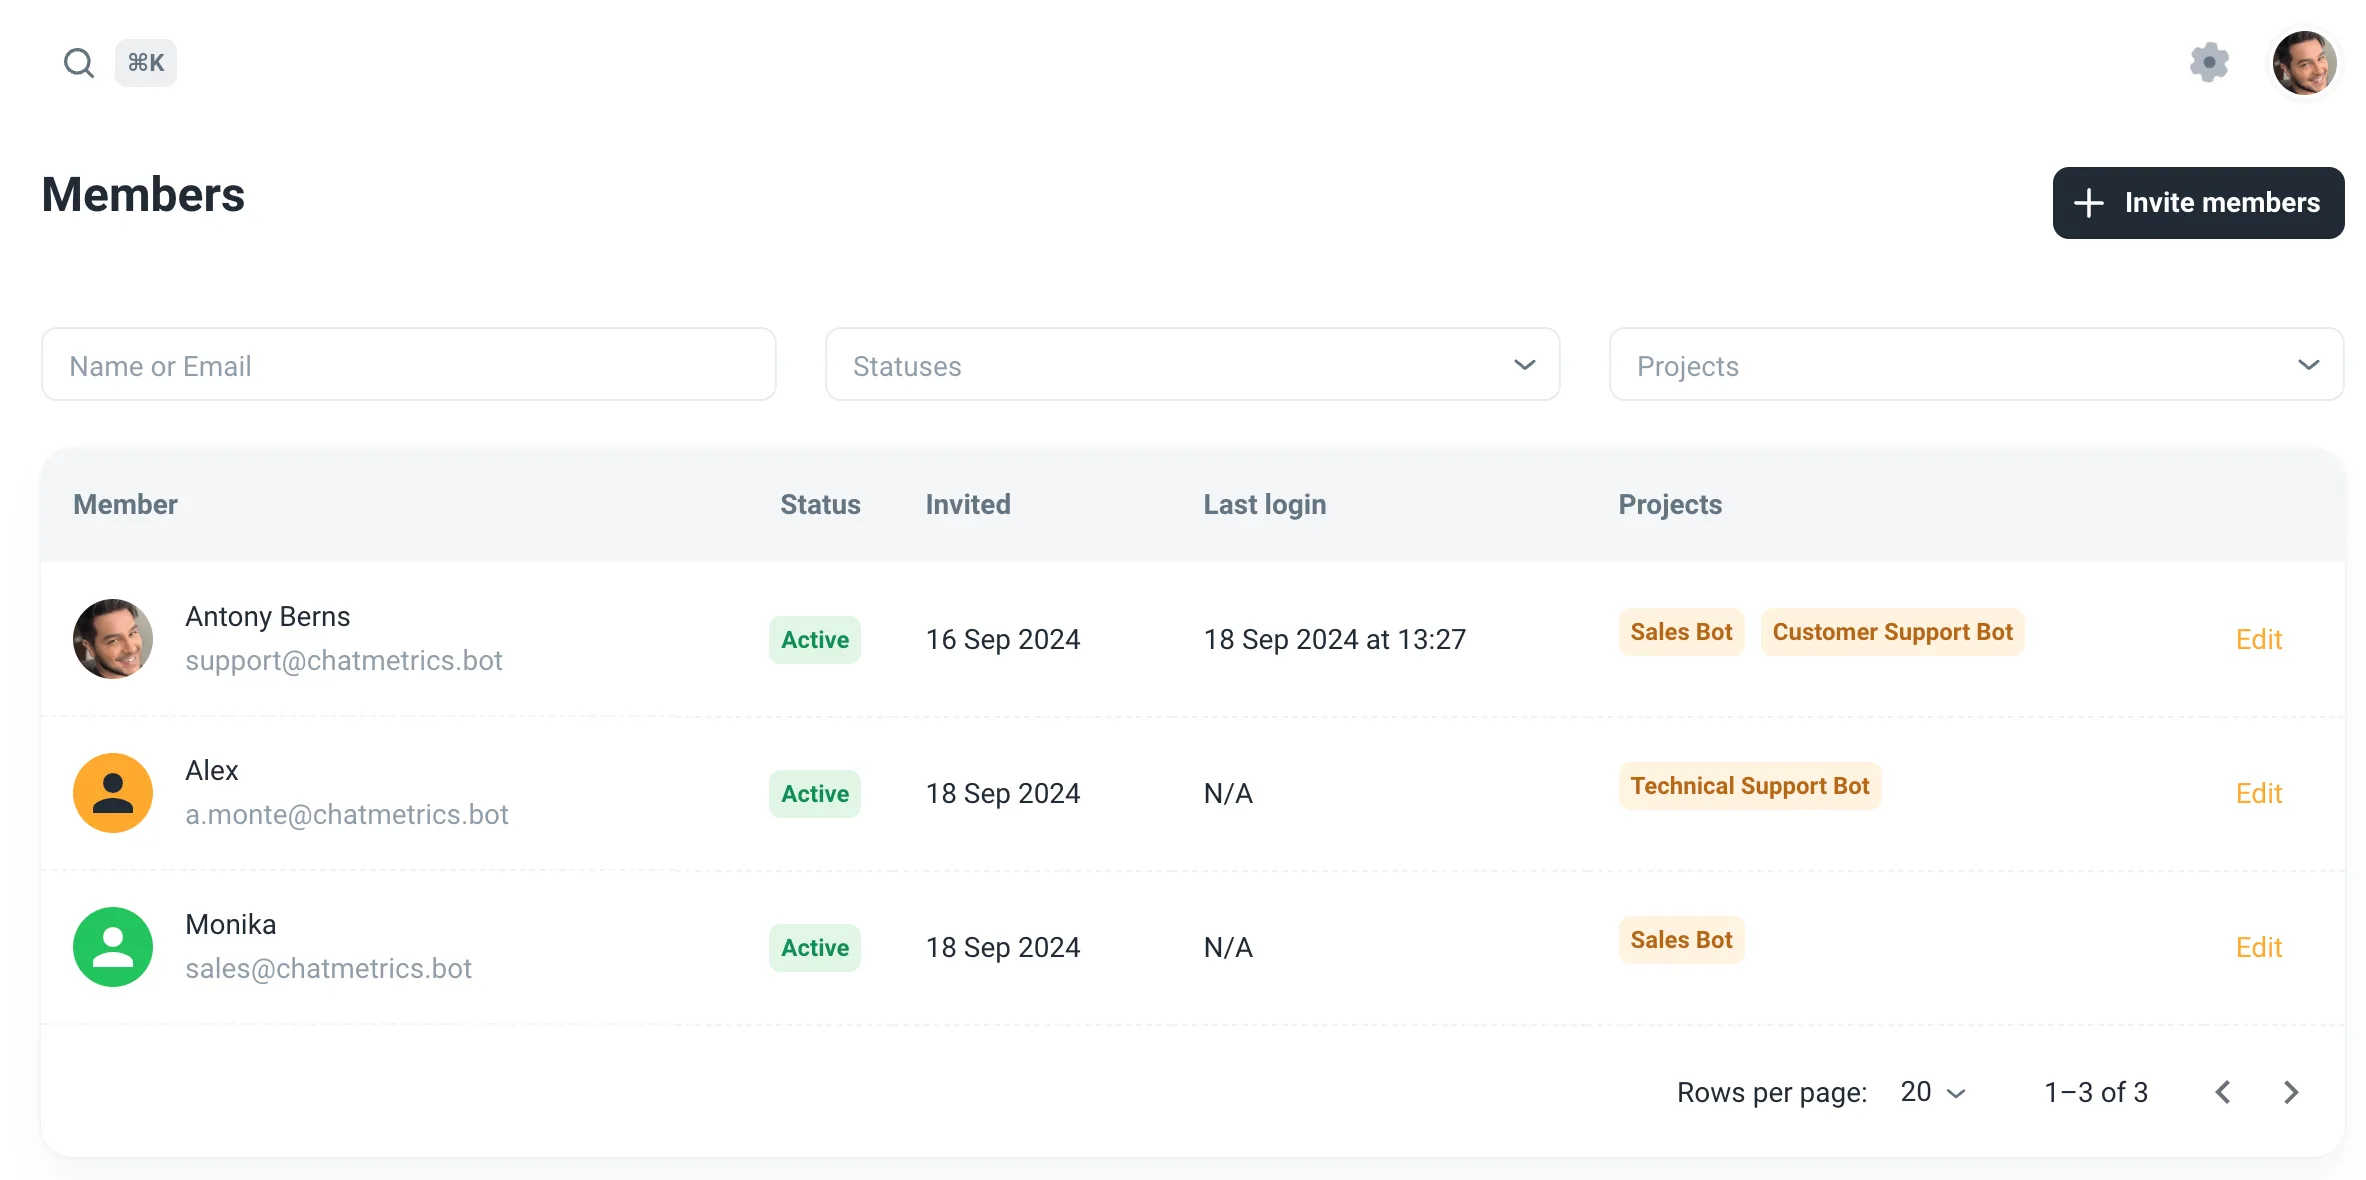Viewport: 2366px width, 1180px height.
Task: Click the search magnifier icon
Action: [x=78, y=63]
